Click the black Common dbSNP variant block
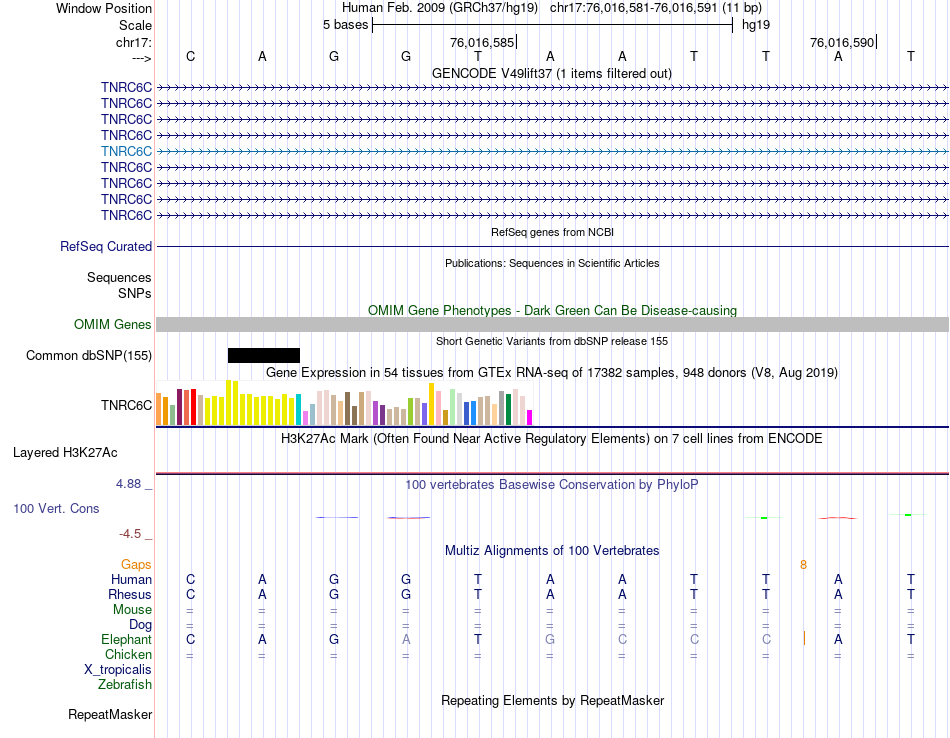Viewport: 950px width, 738px height. pyautogui.click(x=264, y=356)
